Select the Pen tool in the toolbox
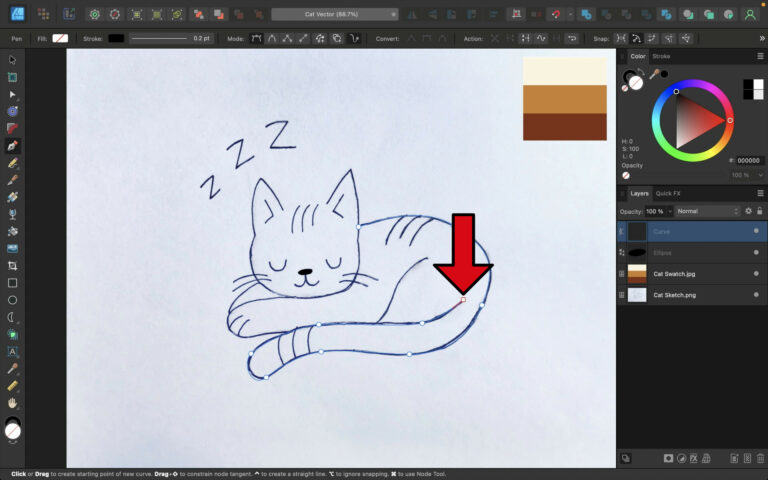The width and height of the screenshot is (768, 480). (12, 145)
